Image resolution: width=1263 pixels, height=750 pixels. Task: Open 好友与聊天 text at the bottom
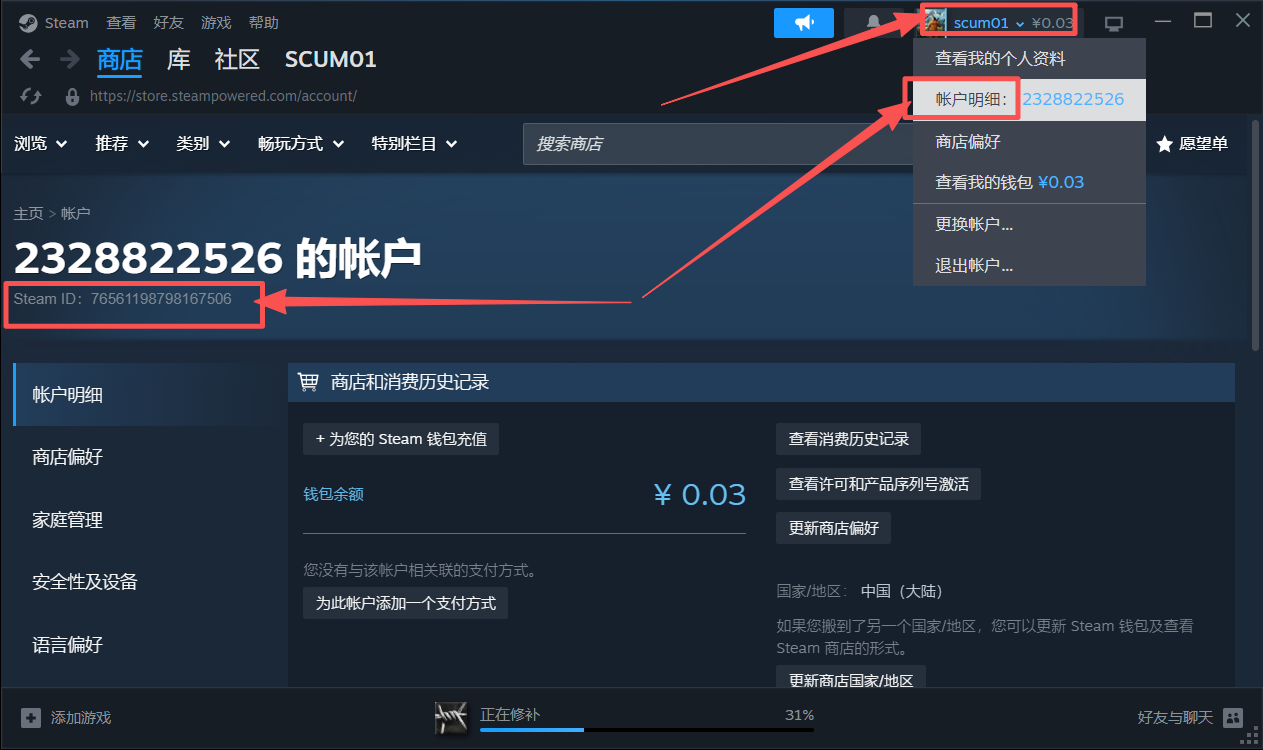click(x=1175, y=718)
